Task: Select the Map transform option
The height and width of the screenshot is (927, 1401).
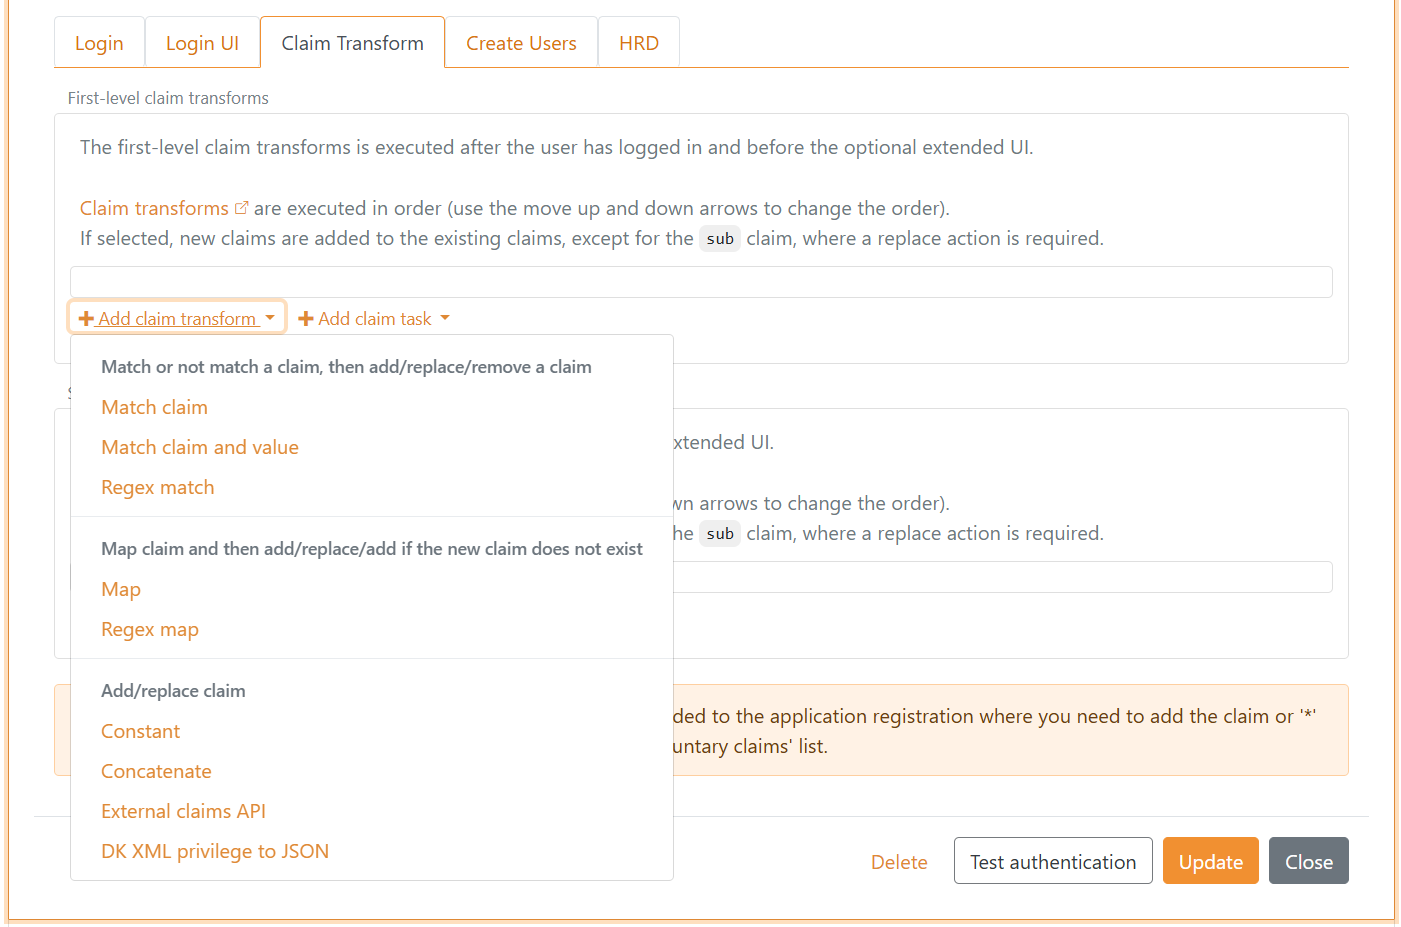Action: (x=121, y=589)
